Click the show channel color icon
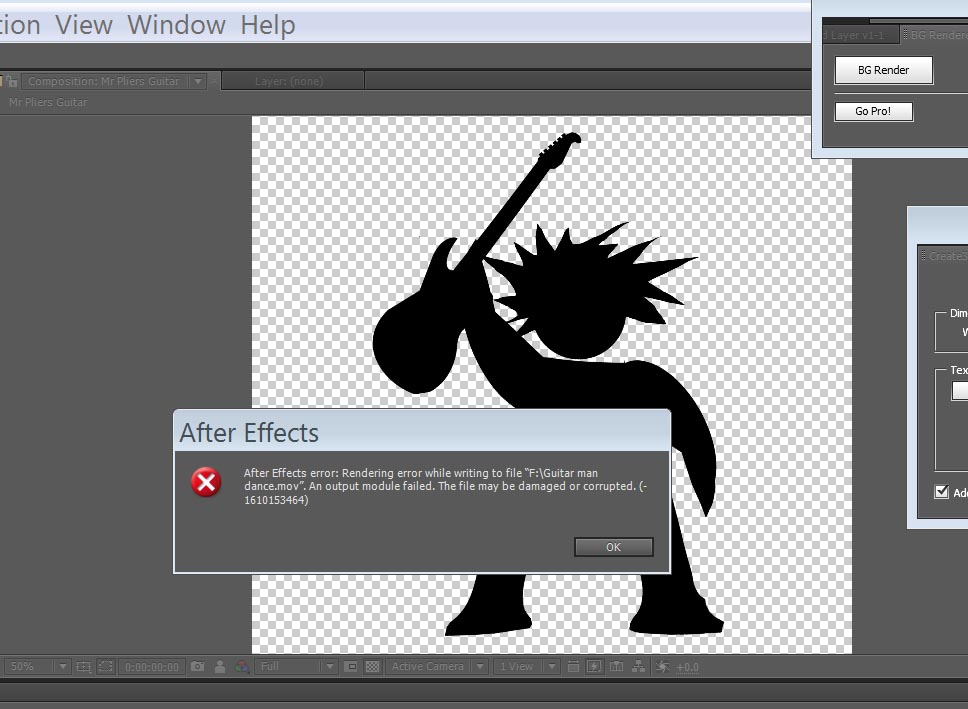968x709 pixels. 241,667
